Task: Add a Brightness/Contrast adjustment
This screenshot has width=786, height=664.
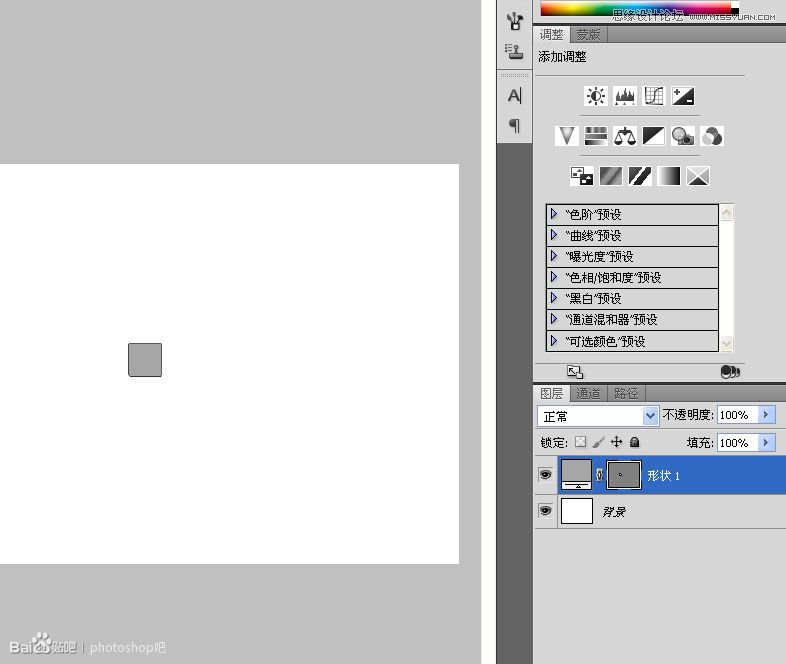Action: [x=596, y=96]
